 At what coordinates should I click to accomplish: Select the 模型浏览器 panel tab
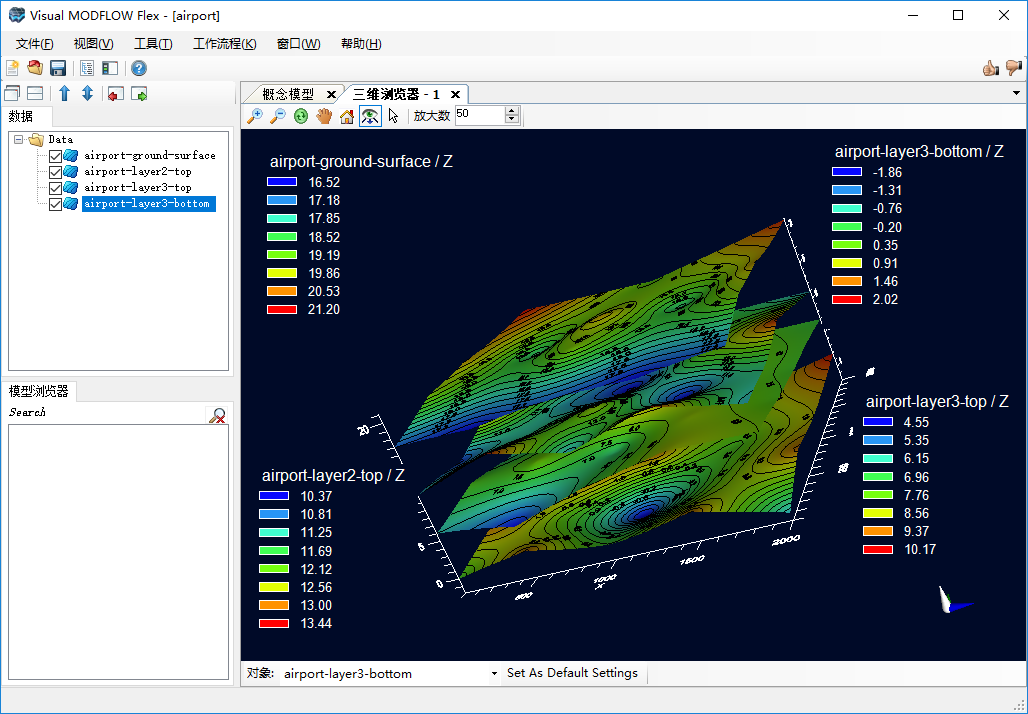point(38,391)
